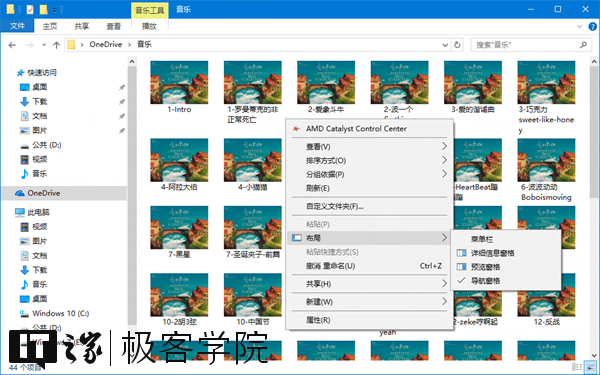Go up one folder level arrow
600x375 pixels.
57,45
